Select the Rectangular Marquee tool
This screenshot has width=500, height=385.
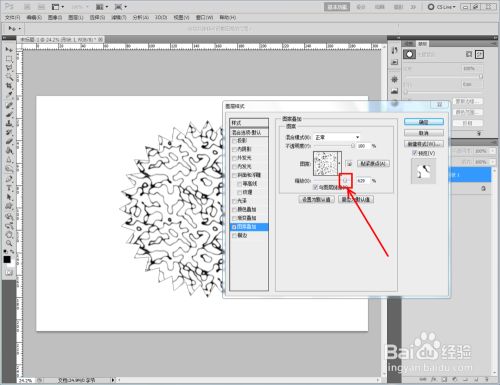click(x=9, y=59)
